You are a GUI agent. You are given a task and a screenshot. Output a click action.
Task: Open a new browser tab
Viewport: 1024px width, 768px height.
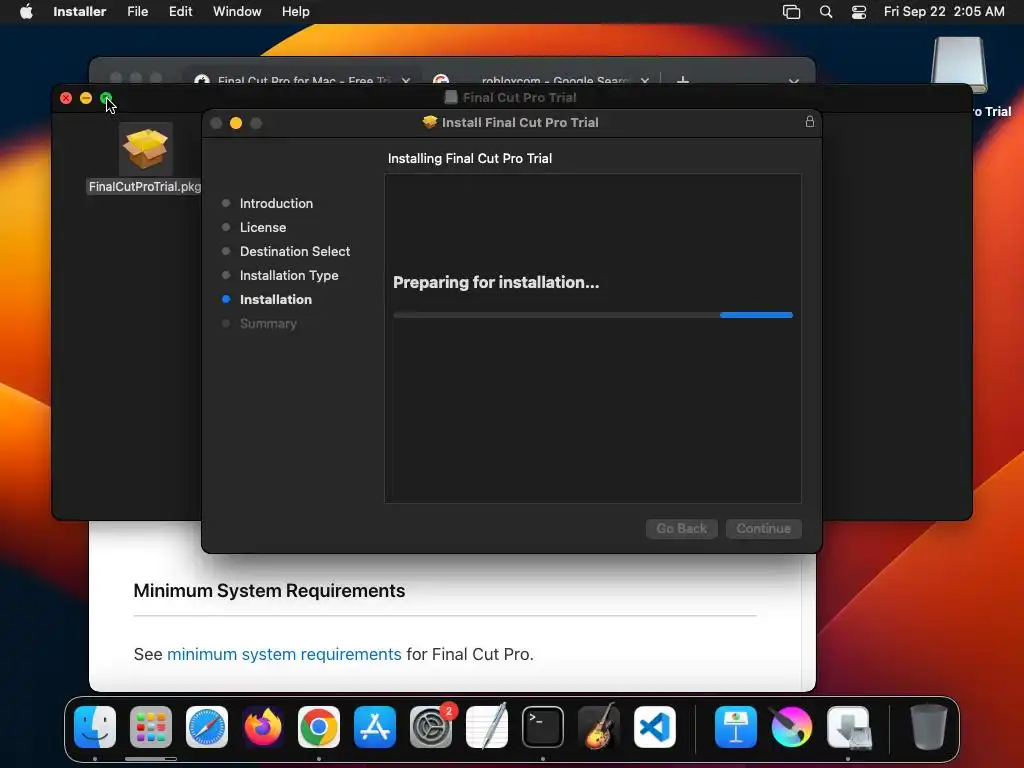click(682, 80)
